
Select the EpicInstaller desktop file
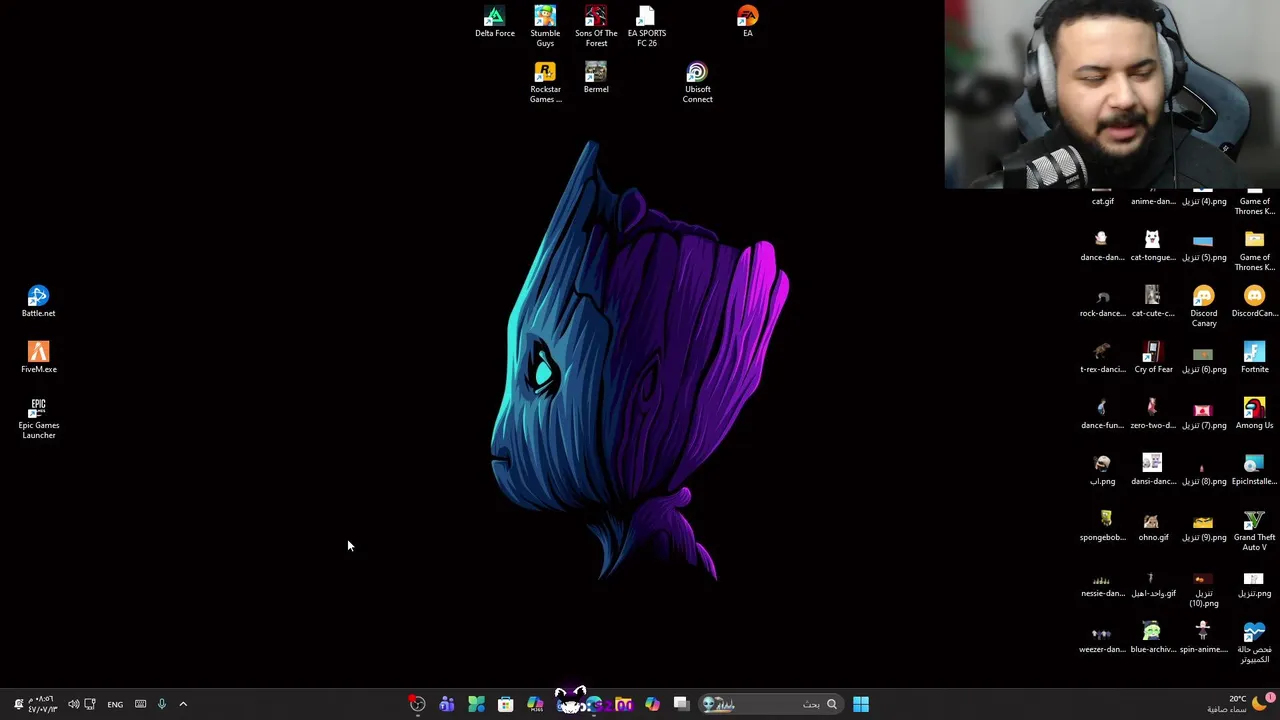(1254, 470)
